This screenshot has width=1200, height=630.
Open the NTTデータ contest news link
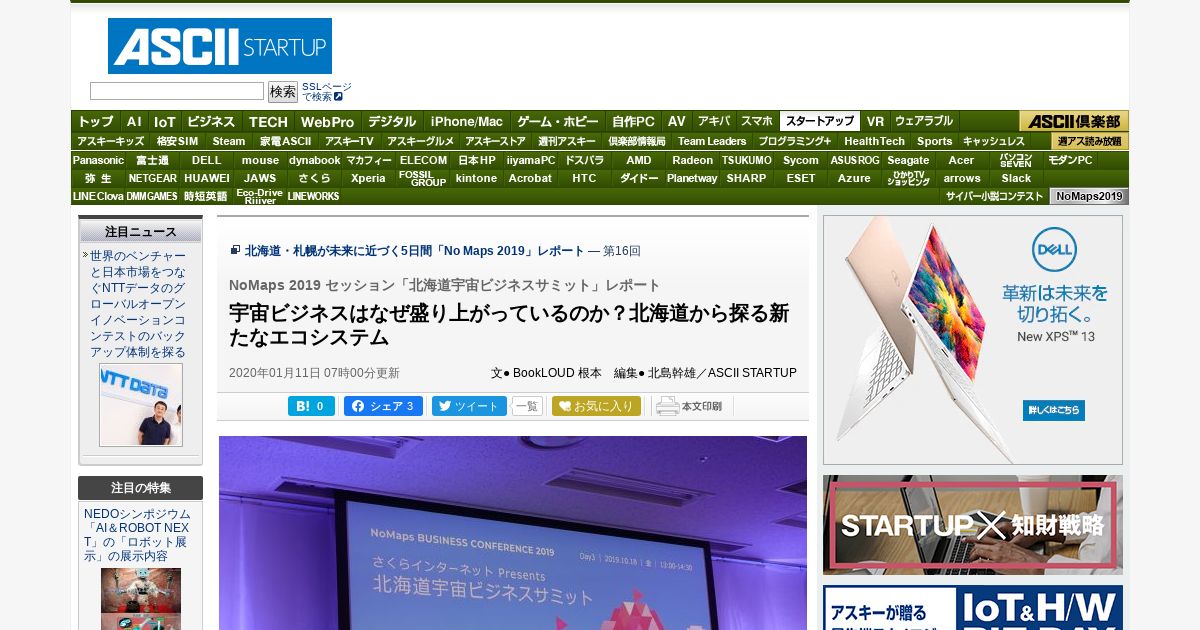click(x=138, y=304)
